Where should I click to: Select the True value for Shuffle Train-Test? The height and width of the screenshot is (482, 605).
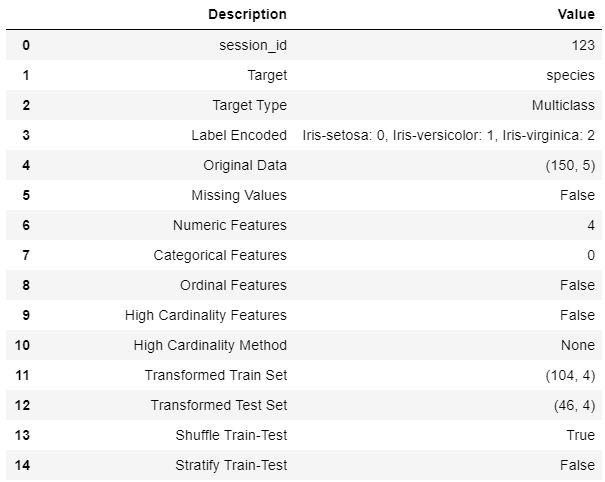581,435
